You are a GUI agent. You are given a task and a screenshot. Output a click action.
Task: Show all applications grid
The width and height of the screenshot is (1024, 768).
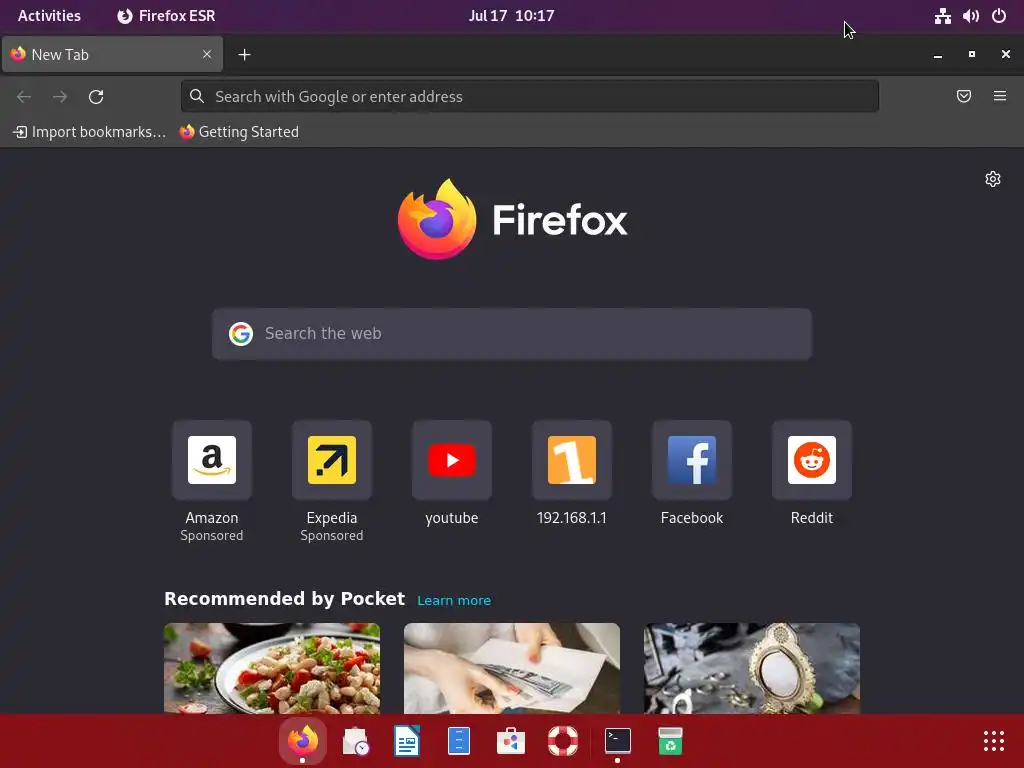click(994, 741)
